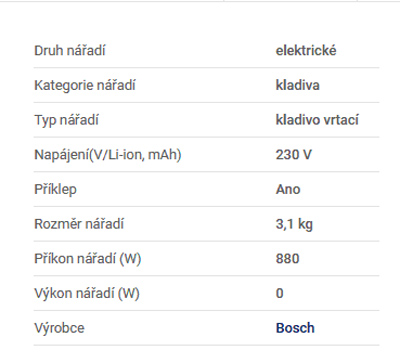Click the '0' output power value
The height and width of the screenshot is (363, 400).
pos(280,293)
